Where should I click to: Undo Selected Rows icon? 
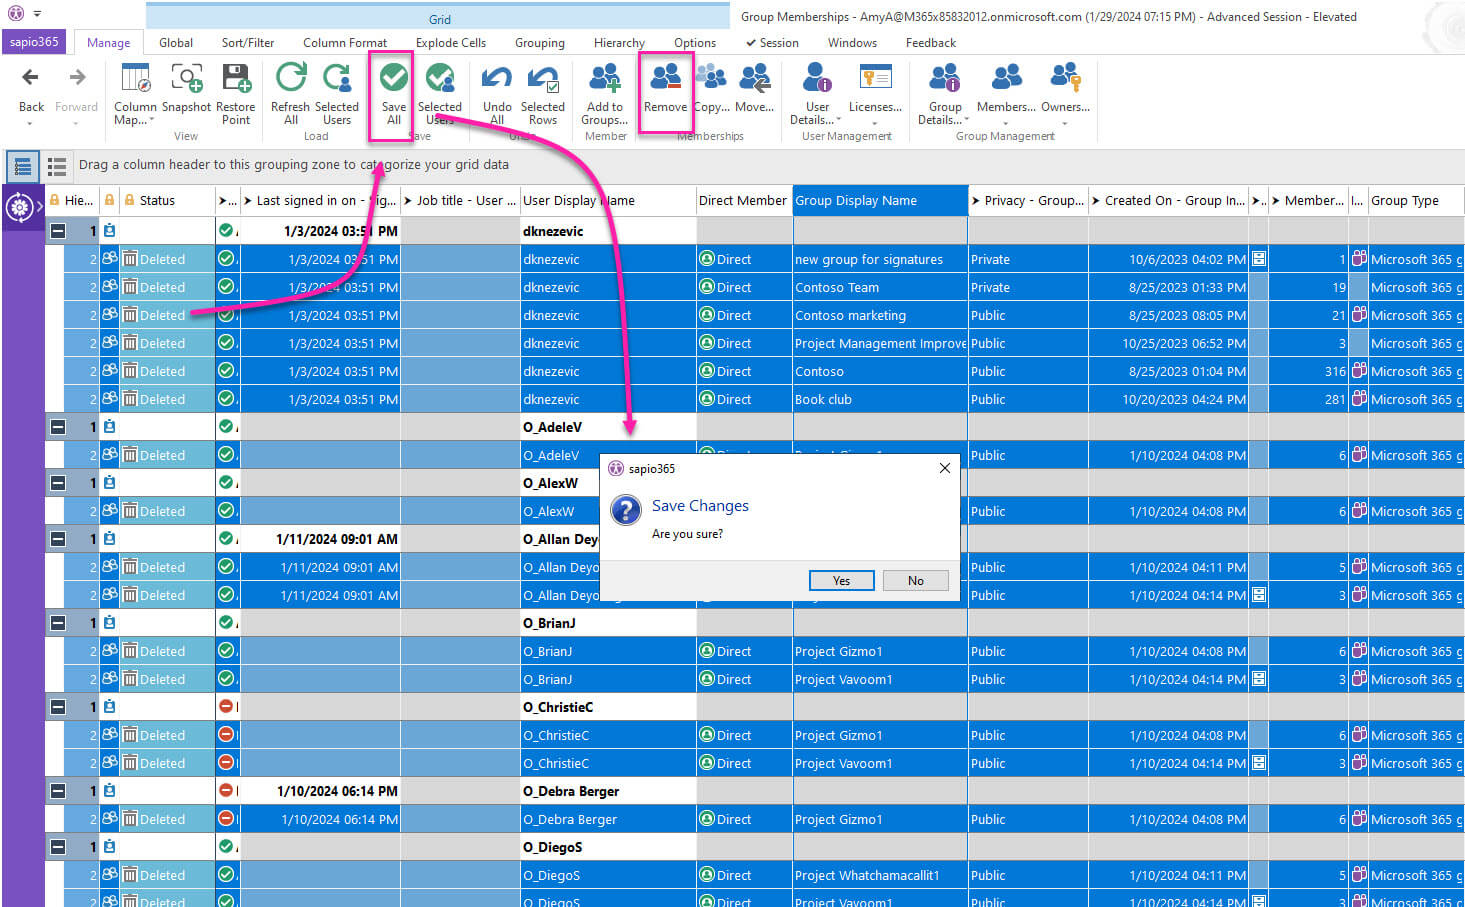pos(543,78)
